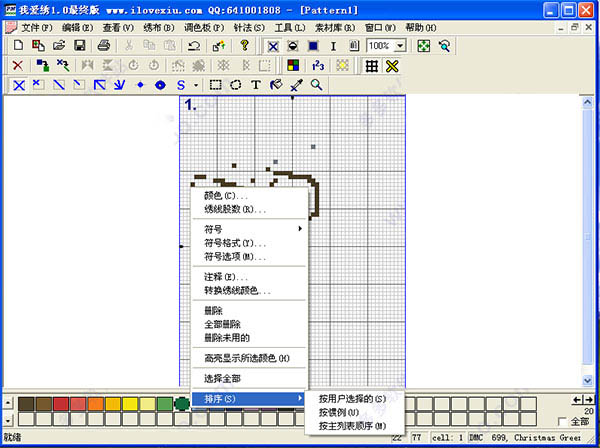Click the Save floppy disk icon
600x448 pixels.
click(80, 46)
